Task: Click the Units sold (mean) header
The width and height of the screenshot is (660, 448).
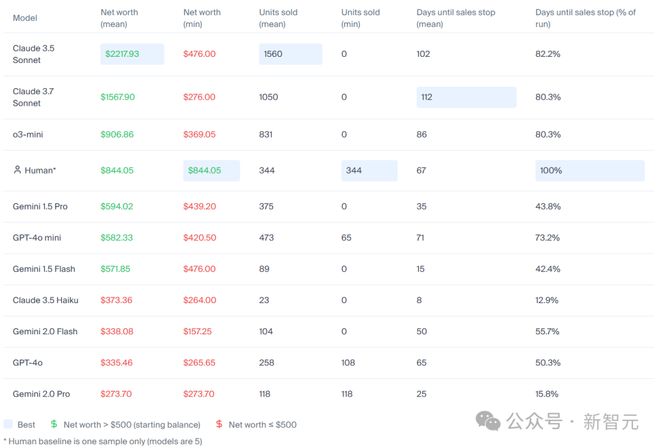Action: 277,15
